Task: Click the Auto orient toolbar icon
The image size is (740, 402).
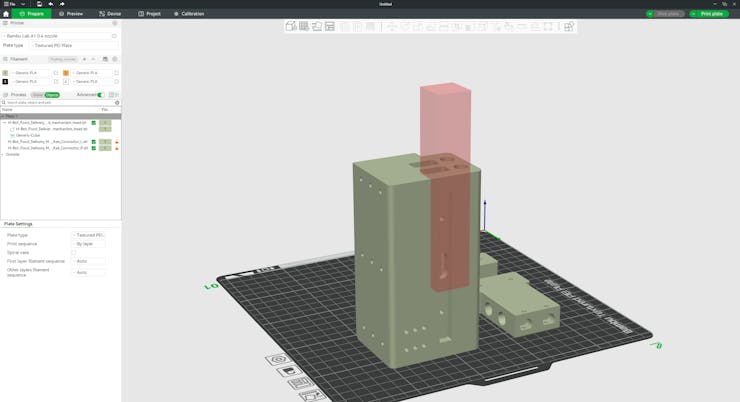Action: click(x=317, y=27)
